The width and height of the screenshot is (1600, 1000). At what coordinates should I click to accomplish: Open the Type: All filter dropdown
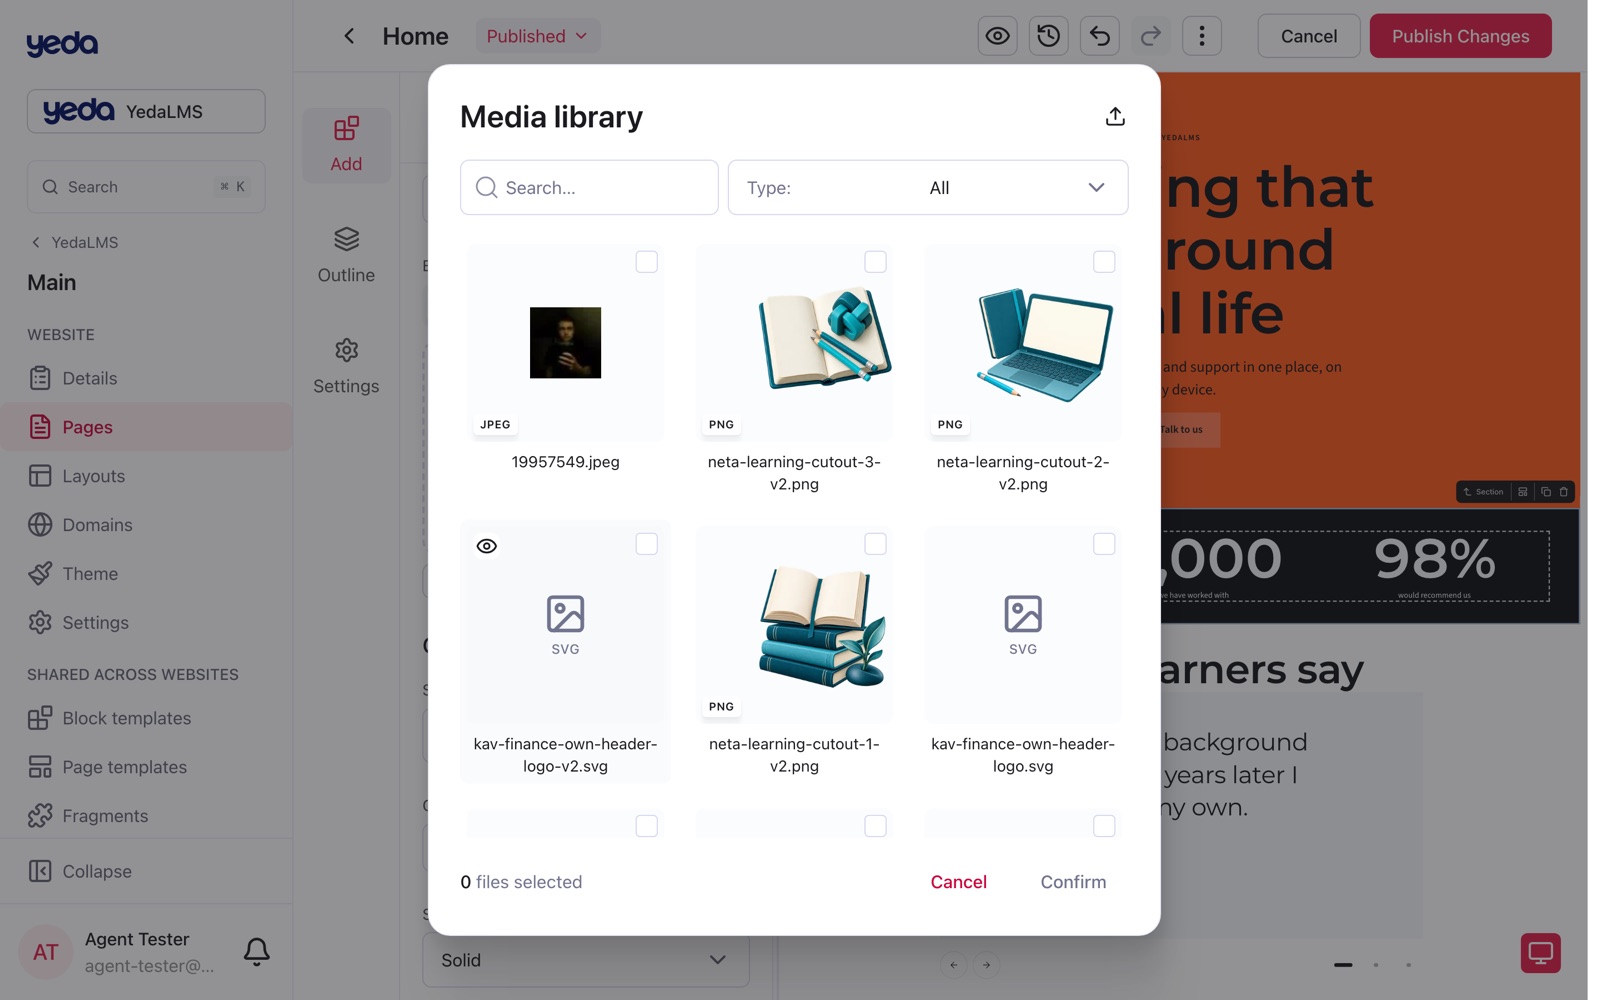(928, 187)
